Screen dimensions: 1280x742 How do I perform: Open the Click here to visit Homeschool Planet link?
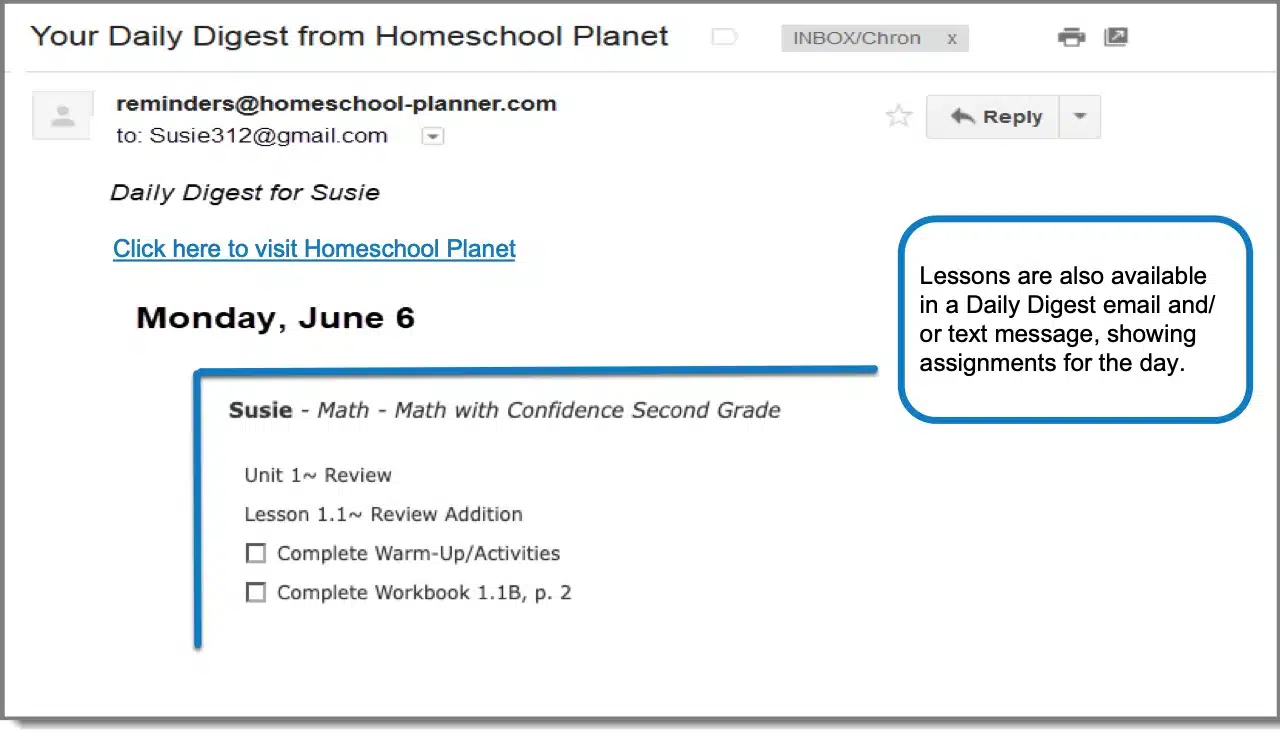(314, 249)
